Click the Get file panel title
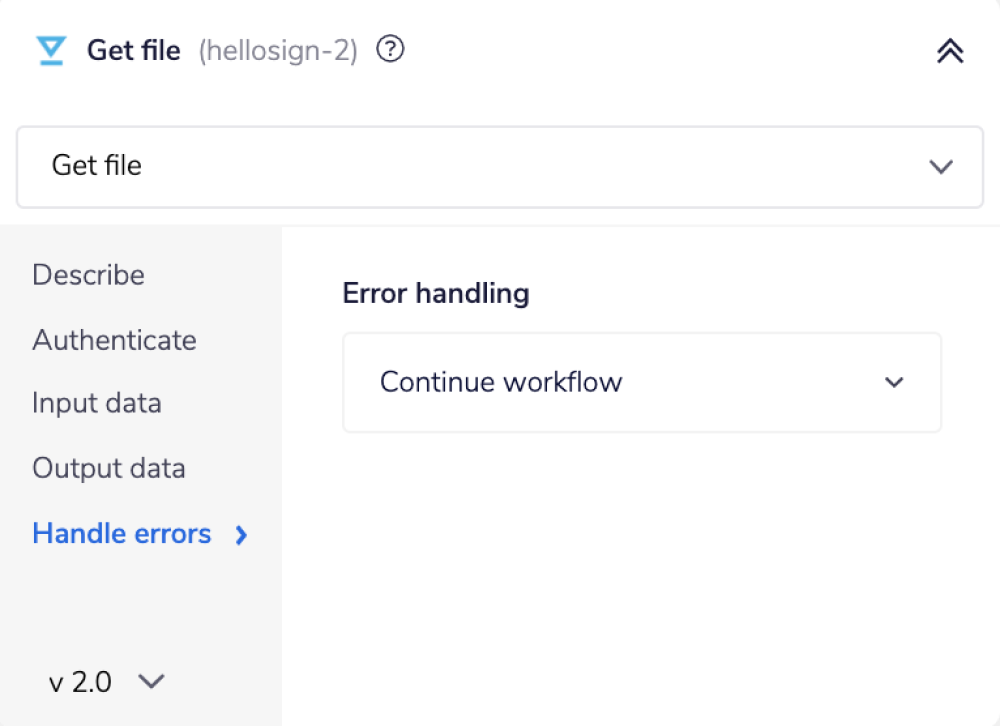This screenshot has width=1000, height=726. (x=133, y=50)
